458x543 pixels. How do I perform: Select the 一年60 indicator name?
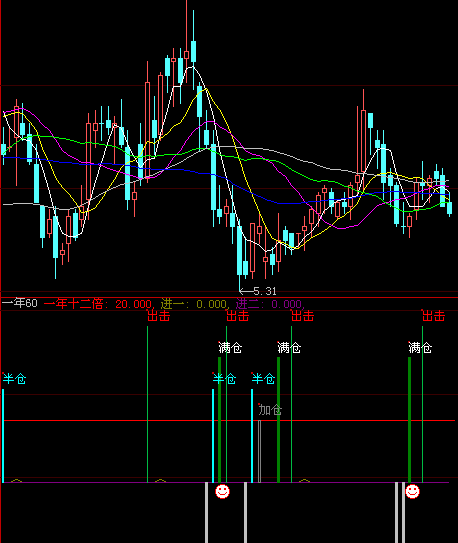(20, 304)
